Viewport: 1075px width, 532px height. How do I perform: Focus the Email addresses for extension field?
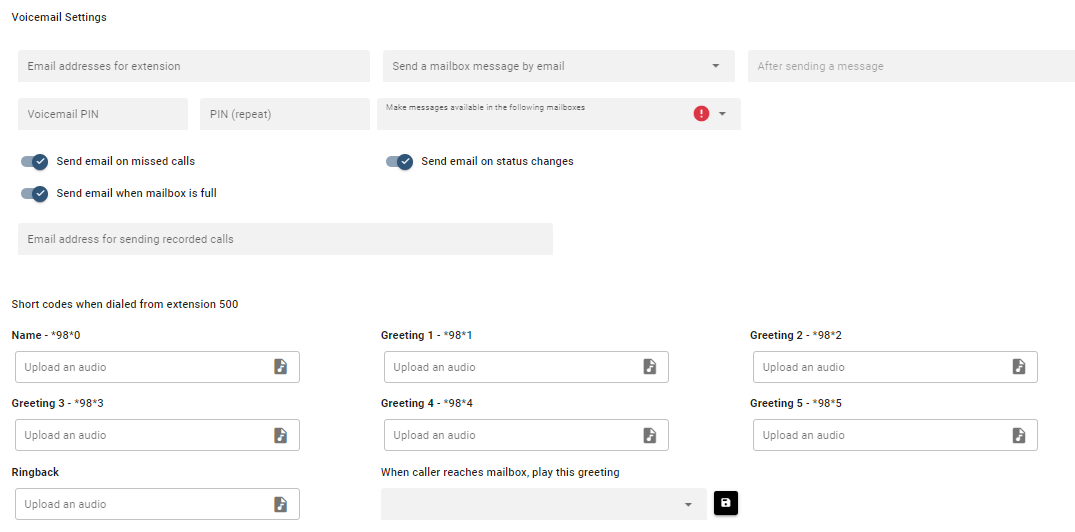(193, 66)
